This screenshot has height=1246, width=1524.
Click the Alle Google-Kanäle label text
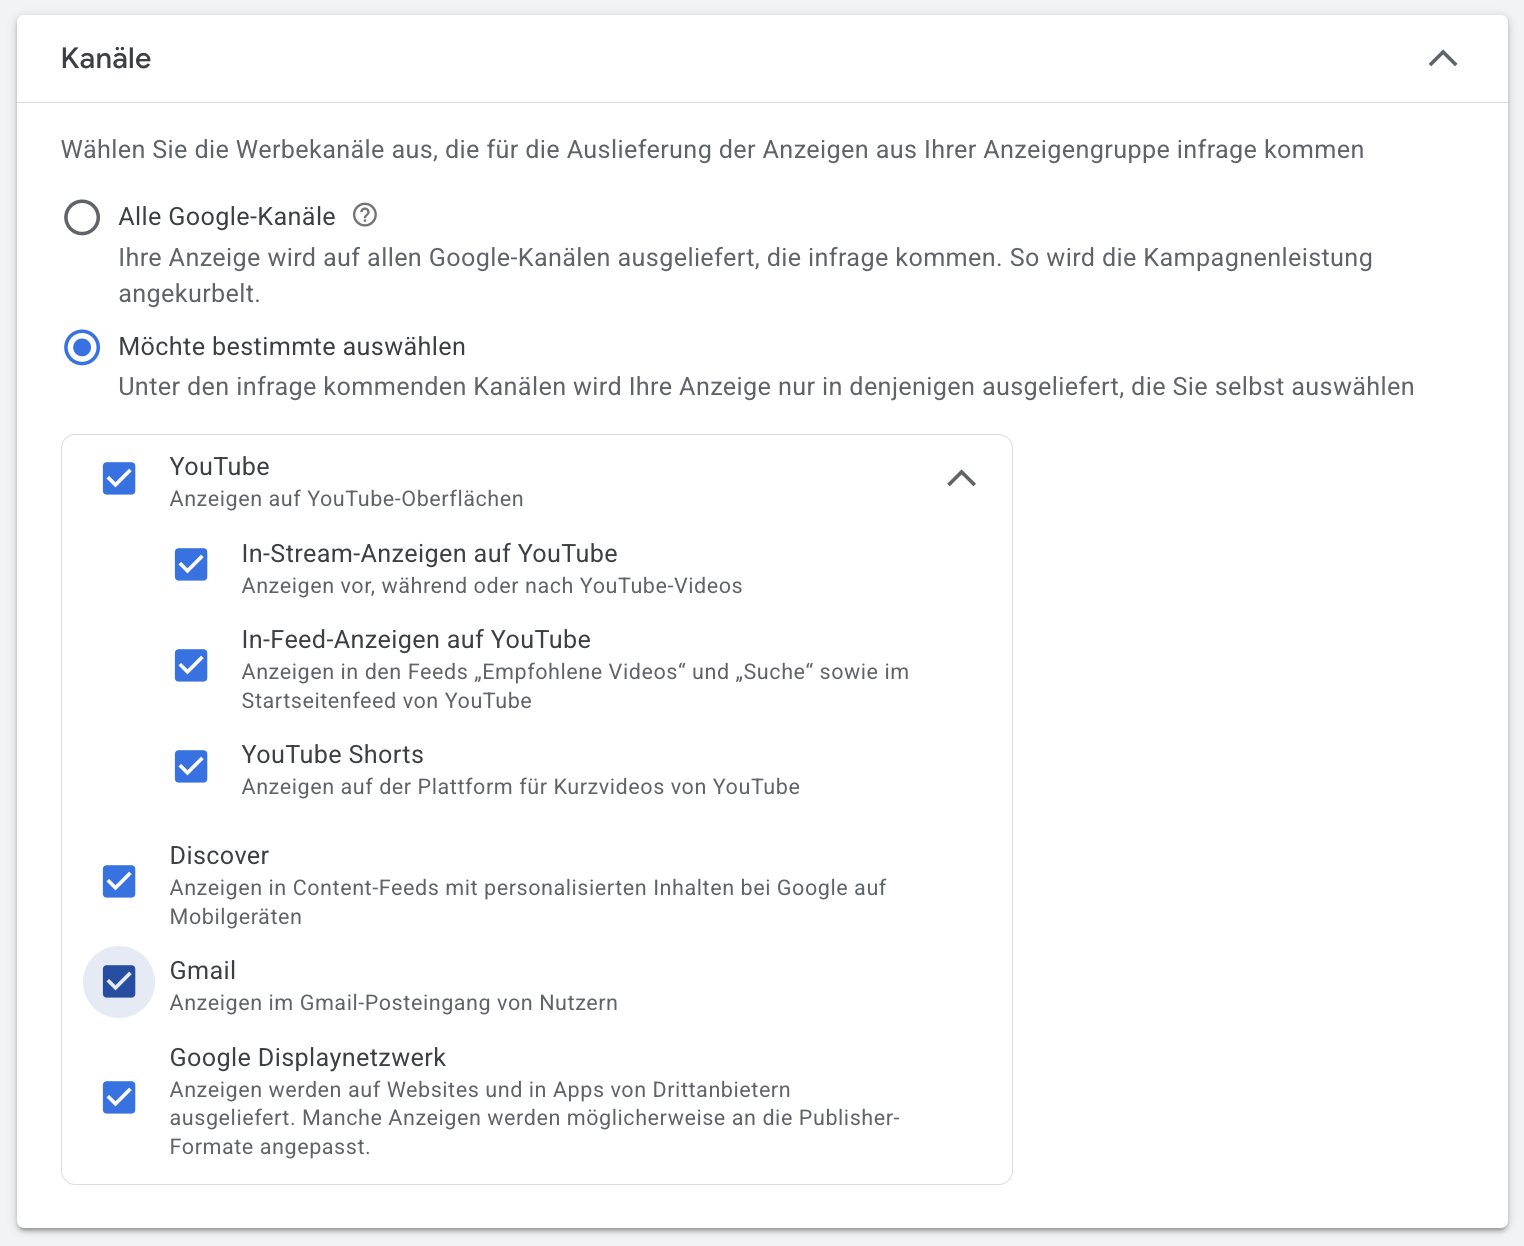[x=227, y=217]
